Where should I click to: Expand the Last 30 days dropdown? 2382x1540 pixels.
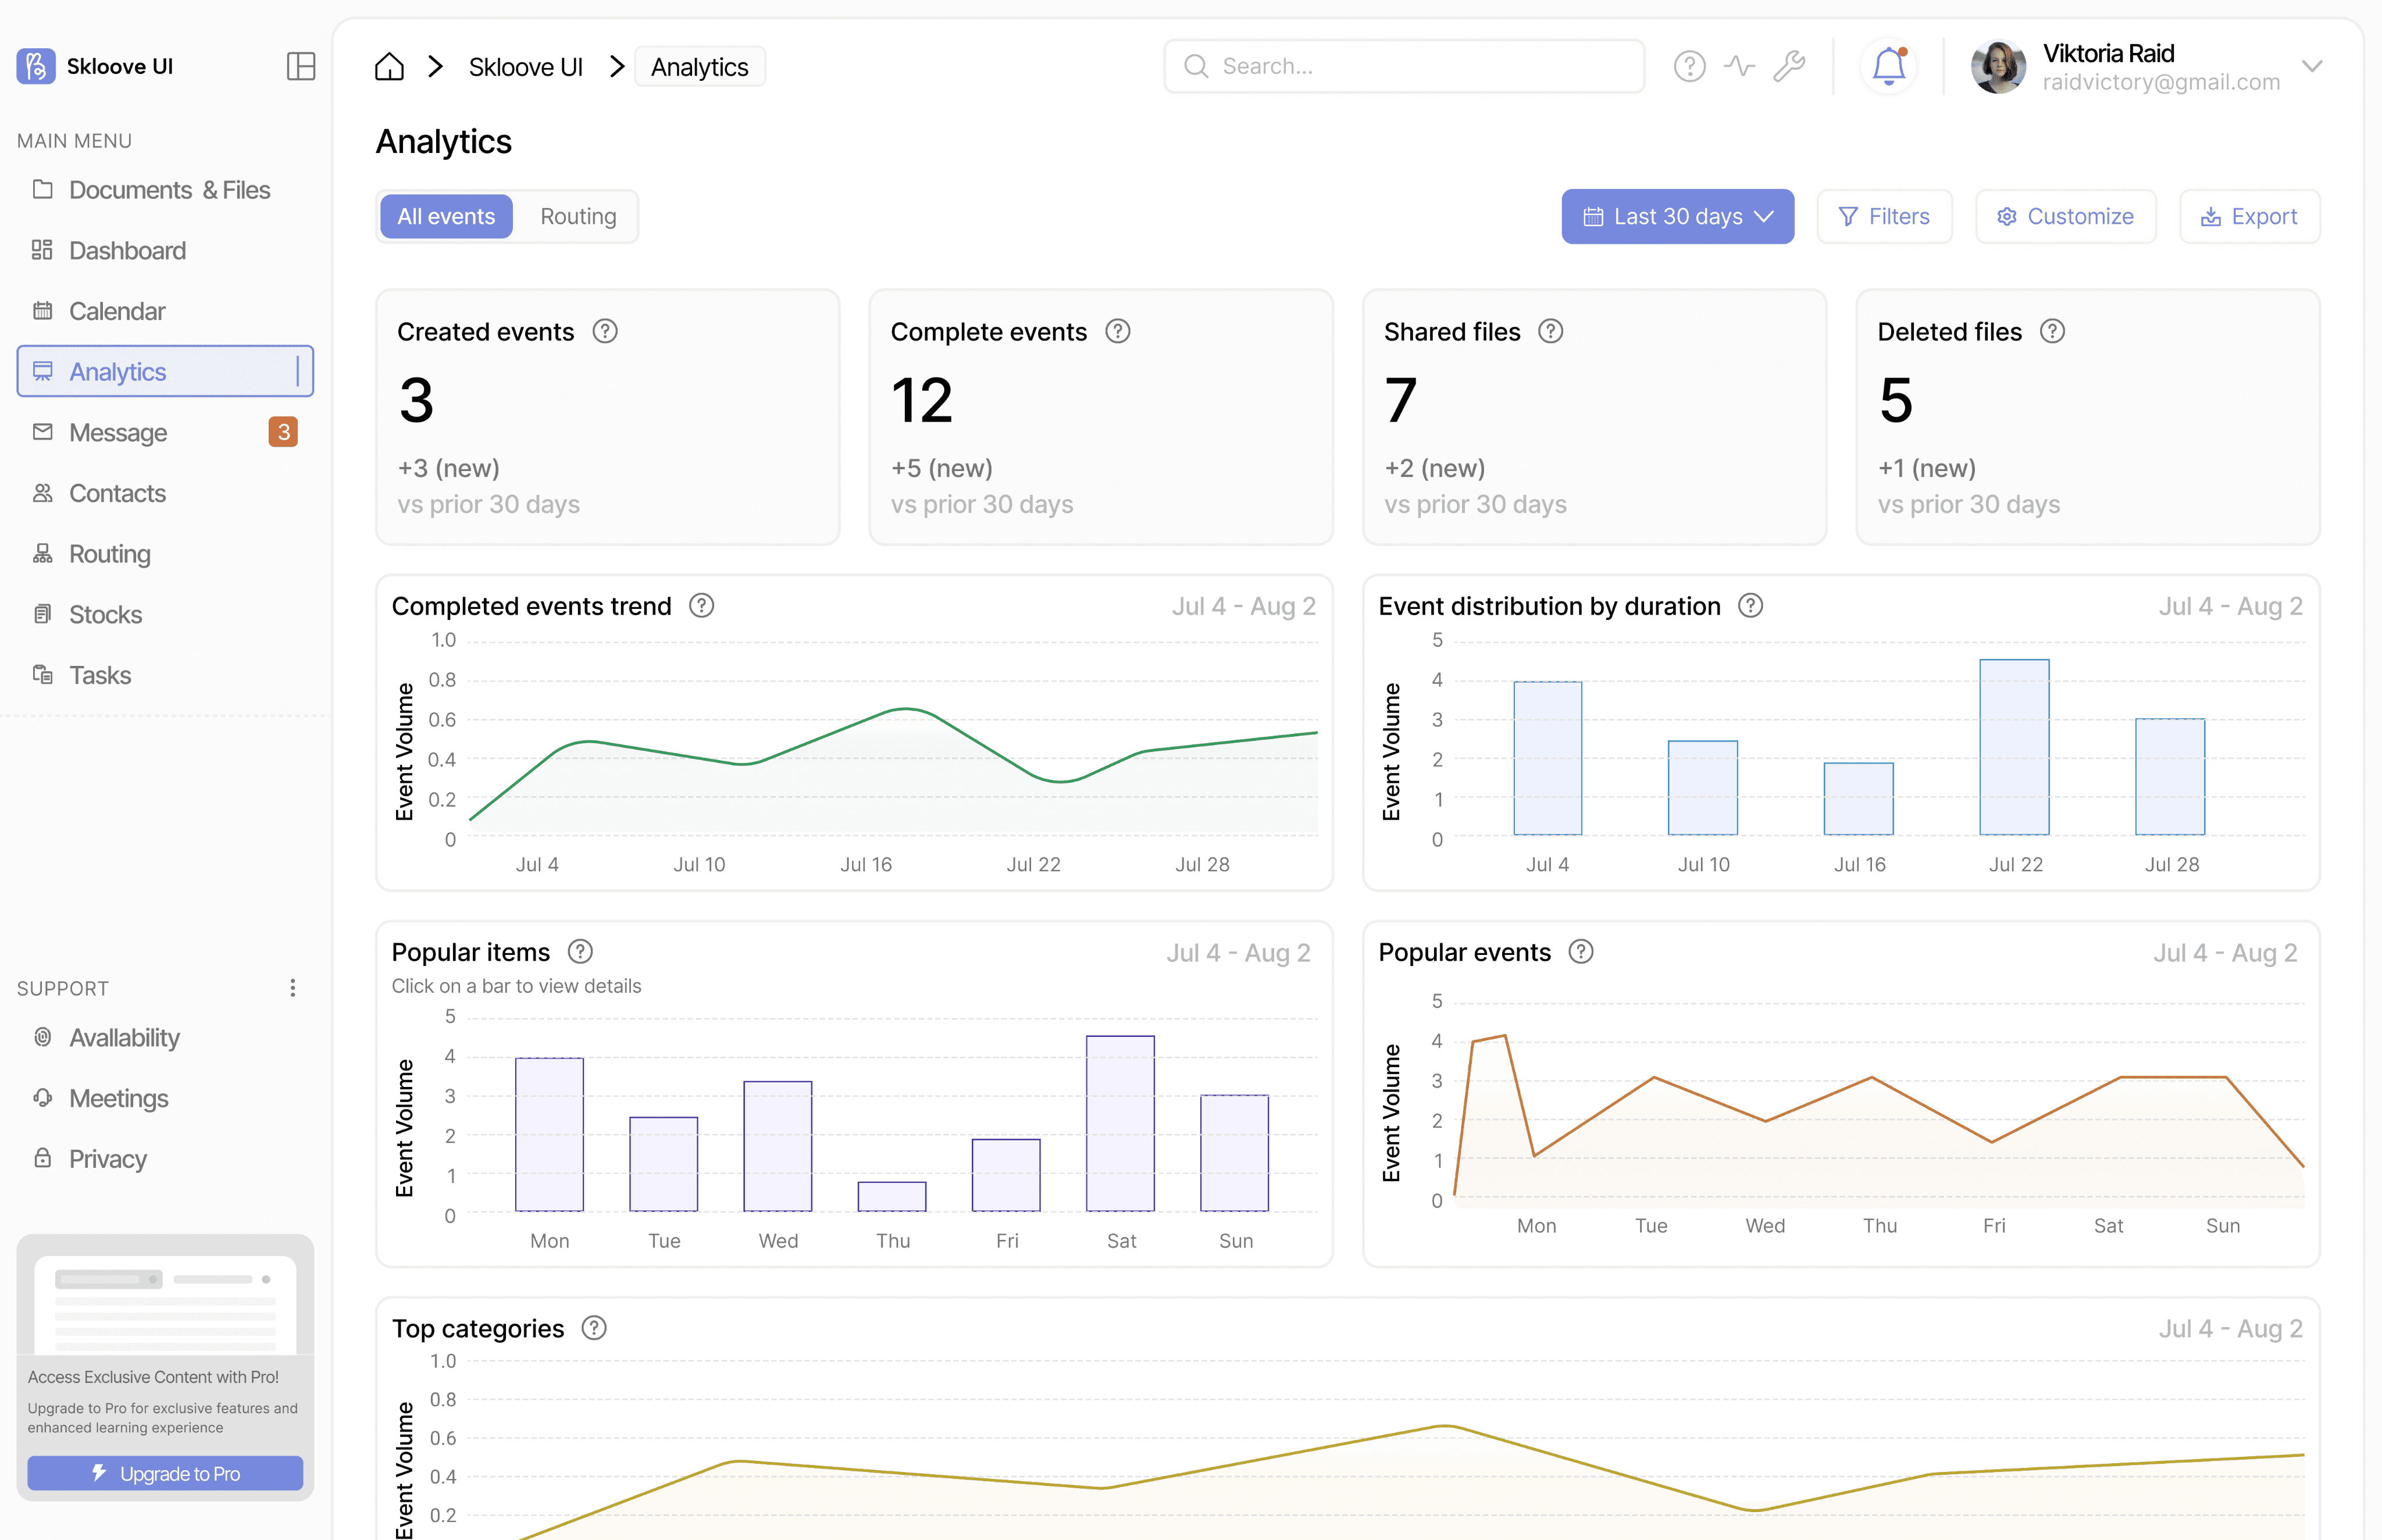point(1677,216)
